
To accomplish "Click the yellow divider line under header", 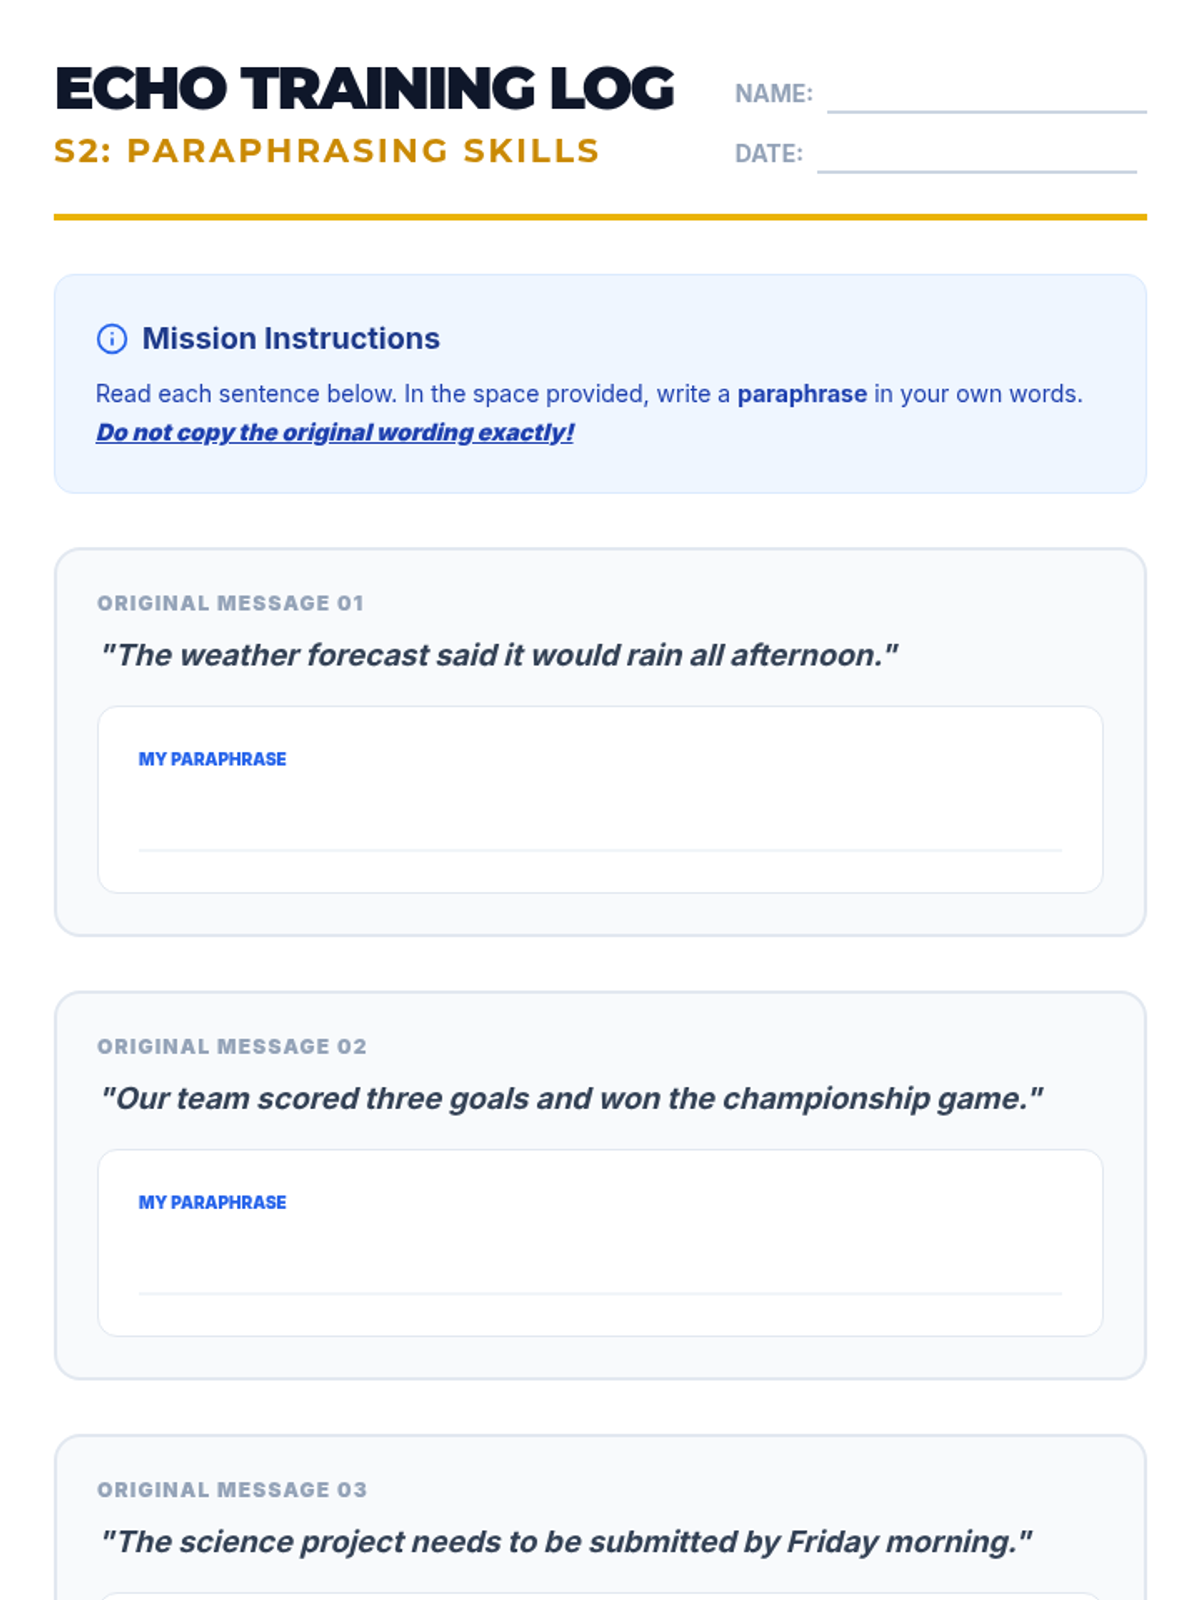I will click(x=600, y=216).
